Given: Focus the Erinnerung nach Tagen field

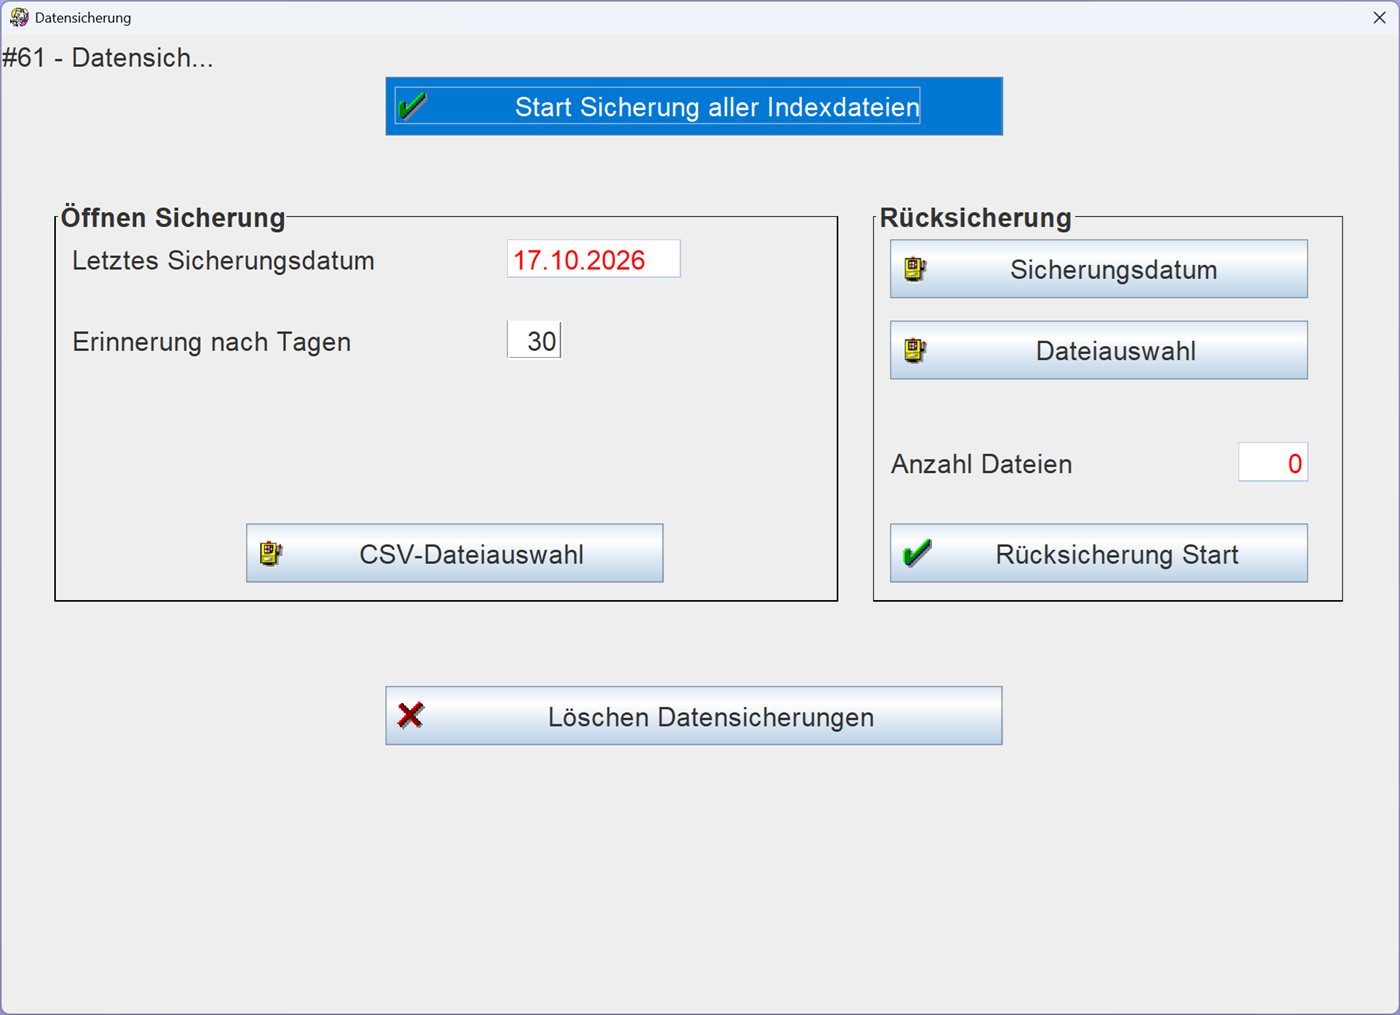Looking at the screenshot, I should coord(534,340).
